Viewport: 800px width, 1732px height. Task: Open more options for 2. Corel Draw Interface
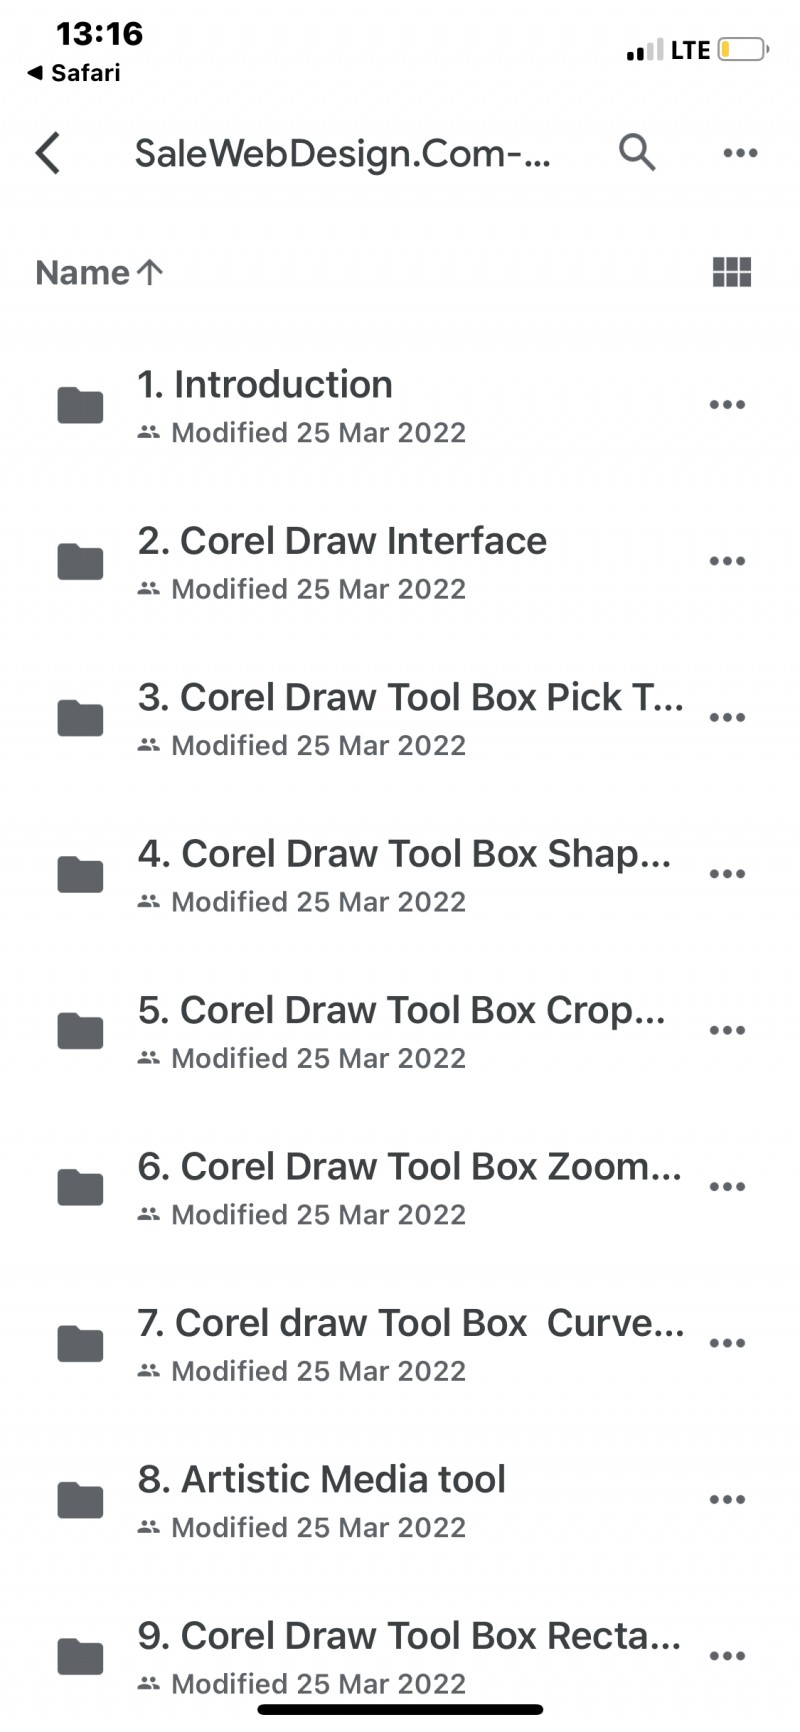(x=727, y=561)
